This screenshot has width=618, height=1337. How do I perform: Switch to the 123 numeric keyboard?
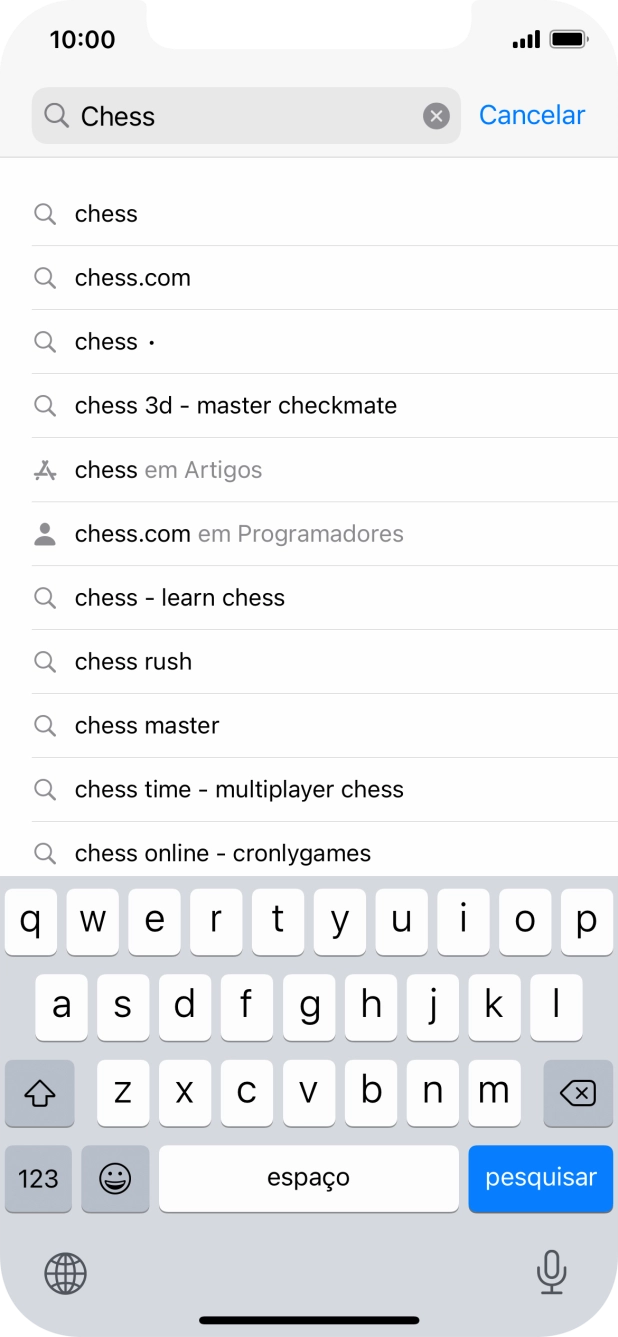pyautogui.click(x=38, y=1178)
